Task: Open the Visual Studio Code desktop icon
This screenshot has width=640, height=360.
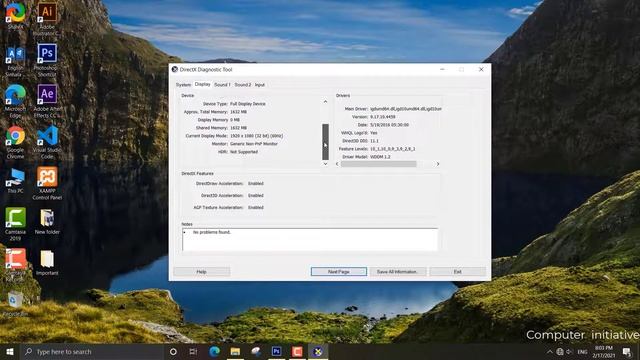Action: pyautogui.click(x=47, y=142)
